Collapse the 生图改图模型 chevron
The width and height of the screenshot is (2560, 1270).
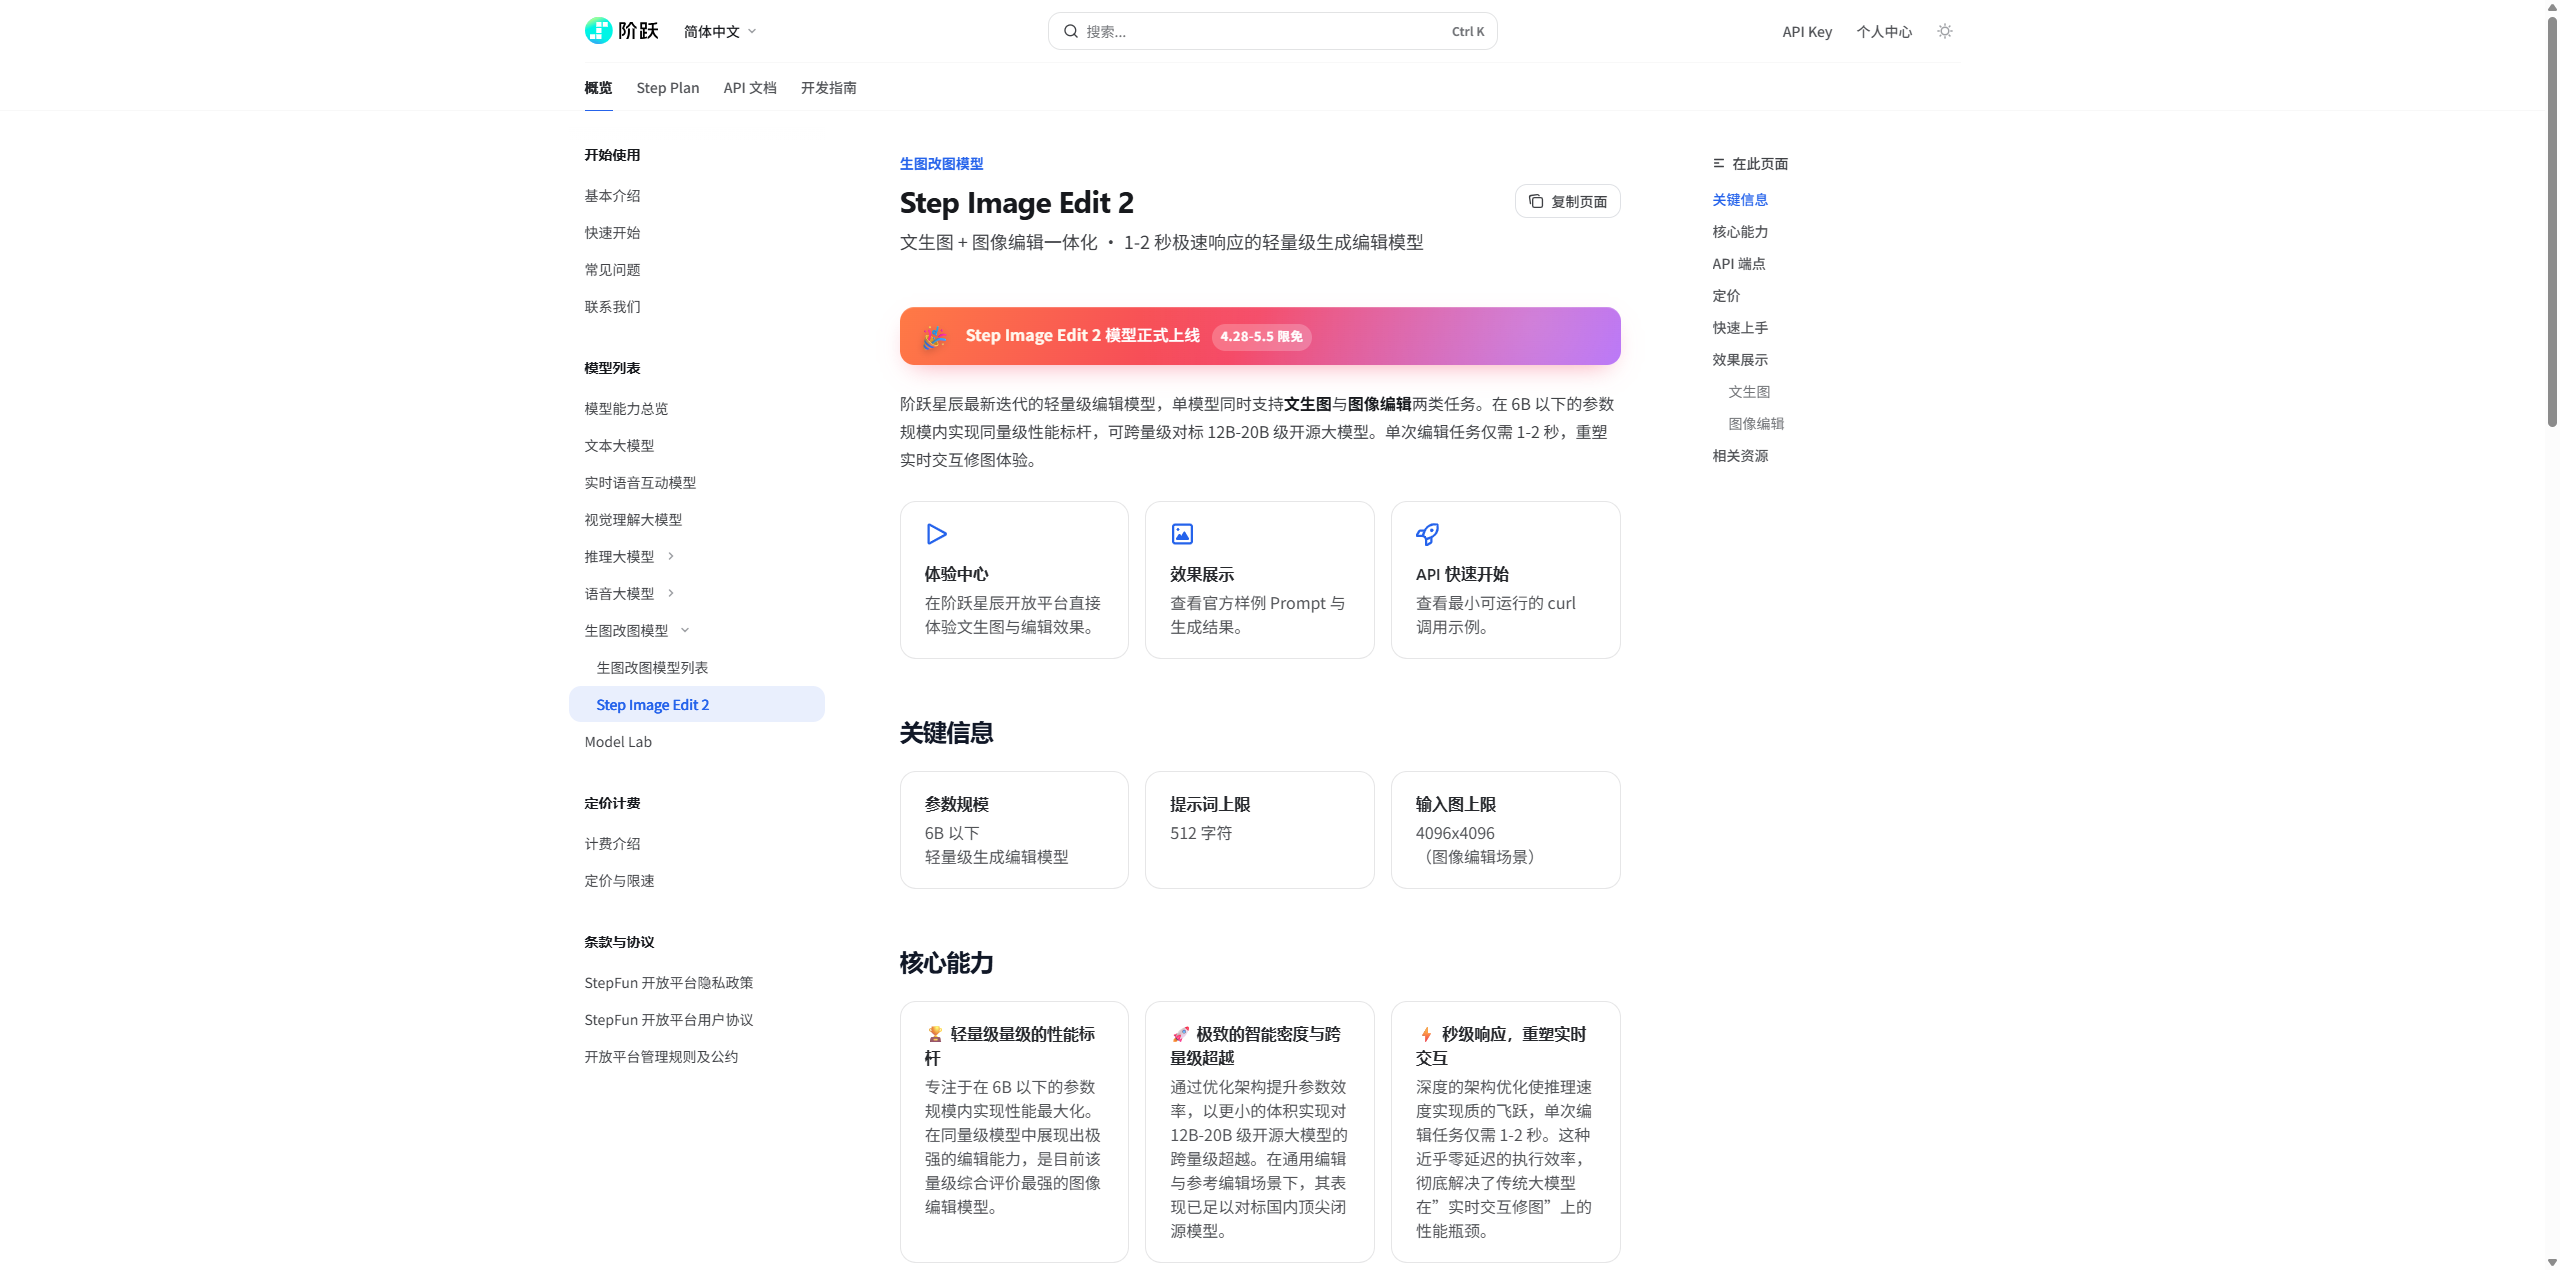coord(685,630)
